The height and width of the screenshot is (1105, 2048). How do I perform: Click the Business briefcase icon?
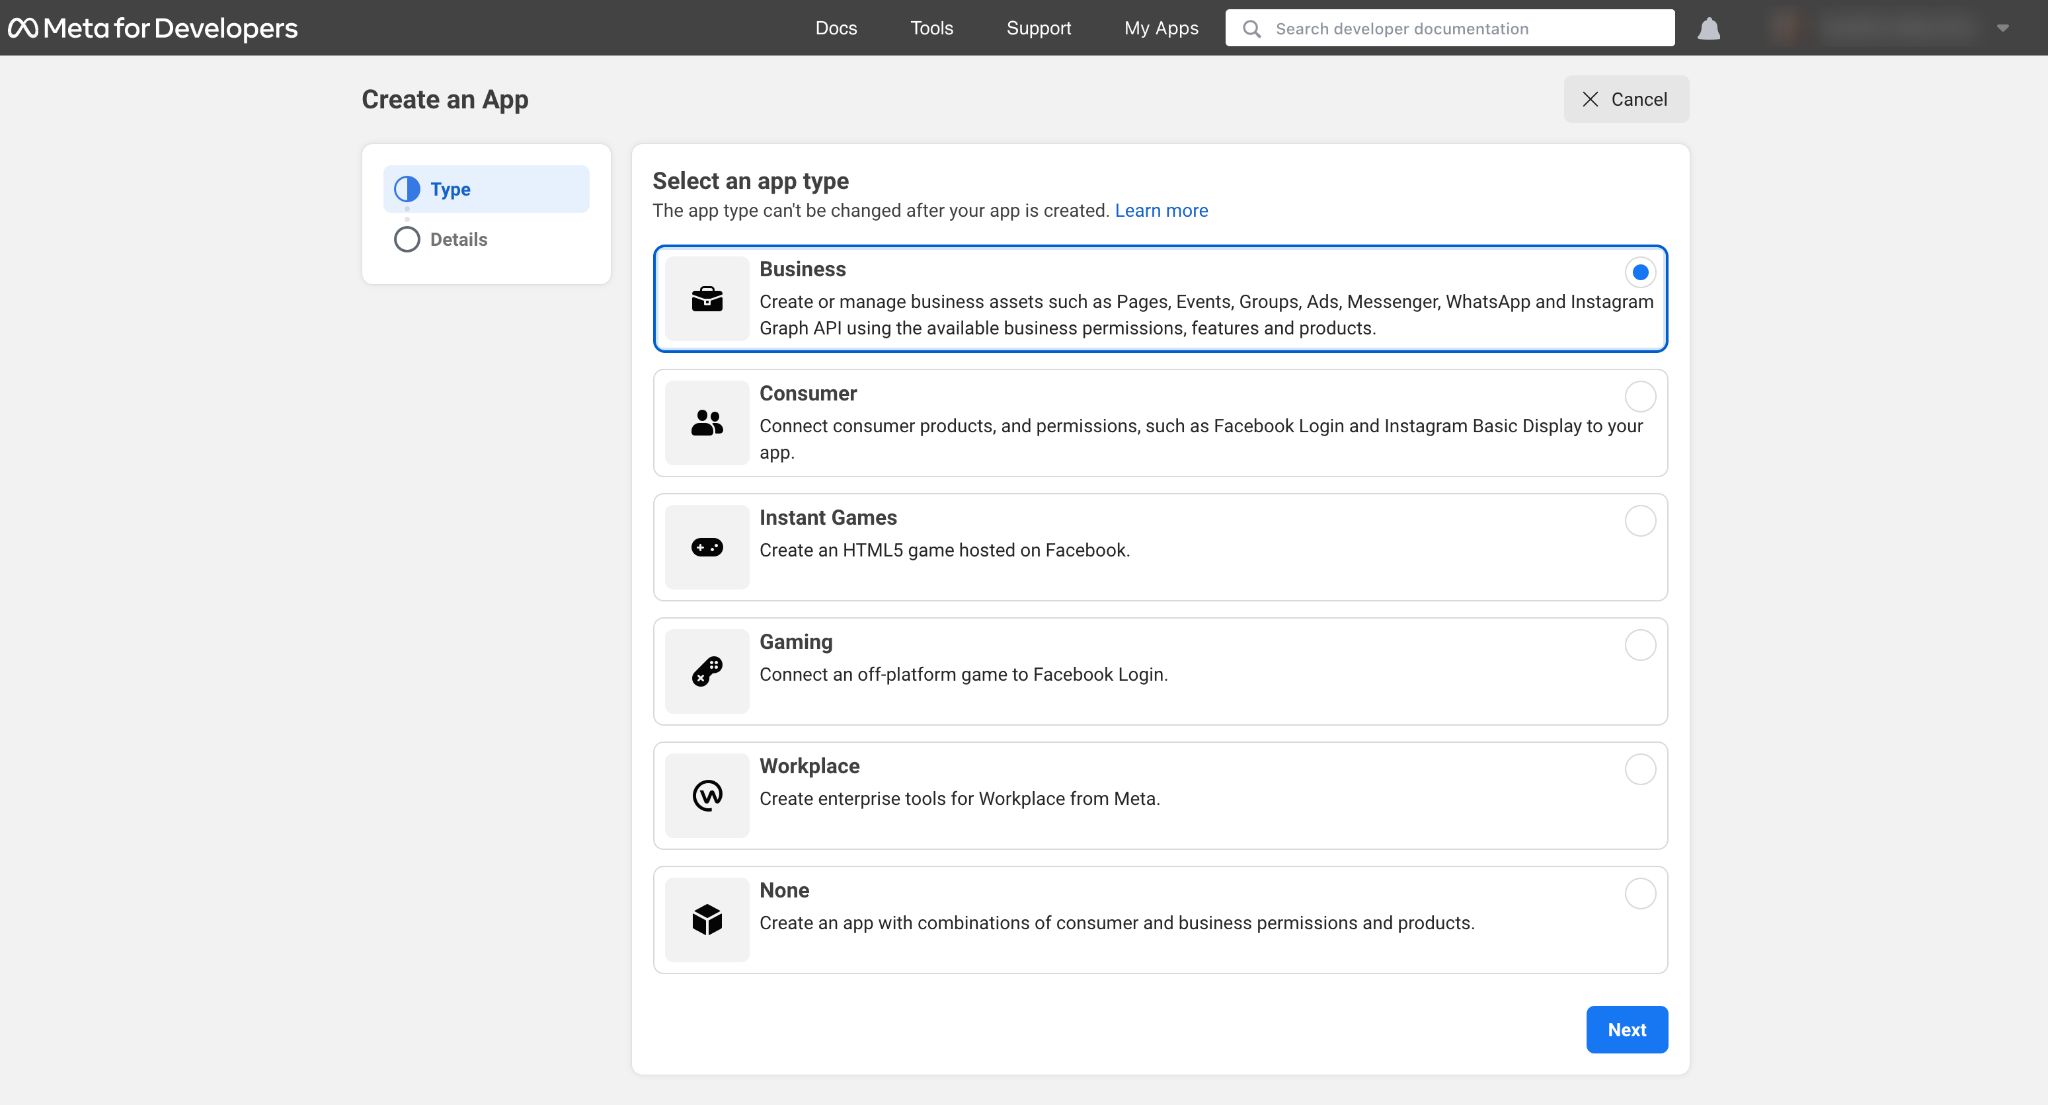[707, 299]
